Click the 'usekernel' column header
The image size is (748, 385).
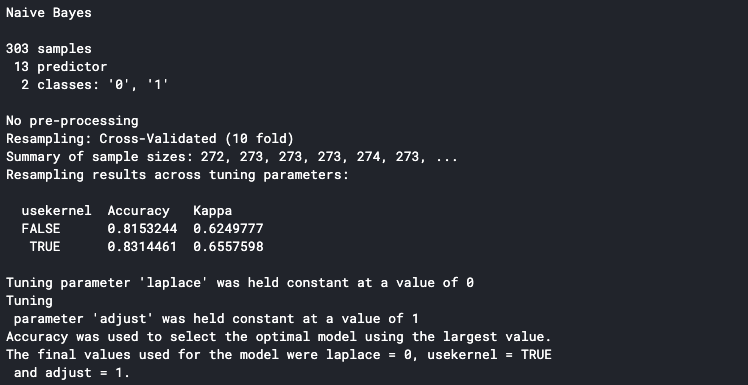56,211
